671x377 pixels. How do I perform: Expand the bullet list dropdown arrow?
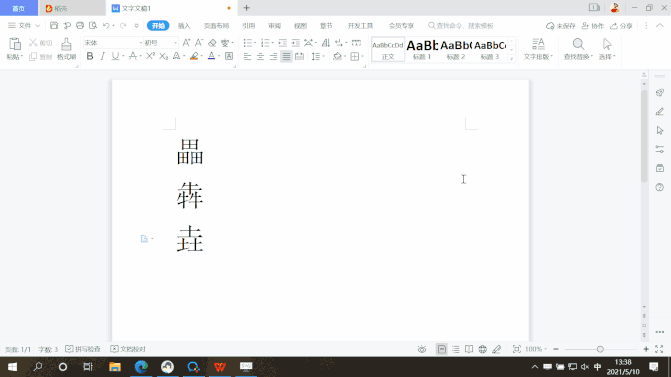(255, 43)
